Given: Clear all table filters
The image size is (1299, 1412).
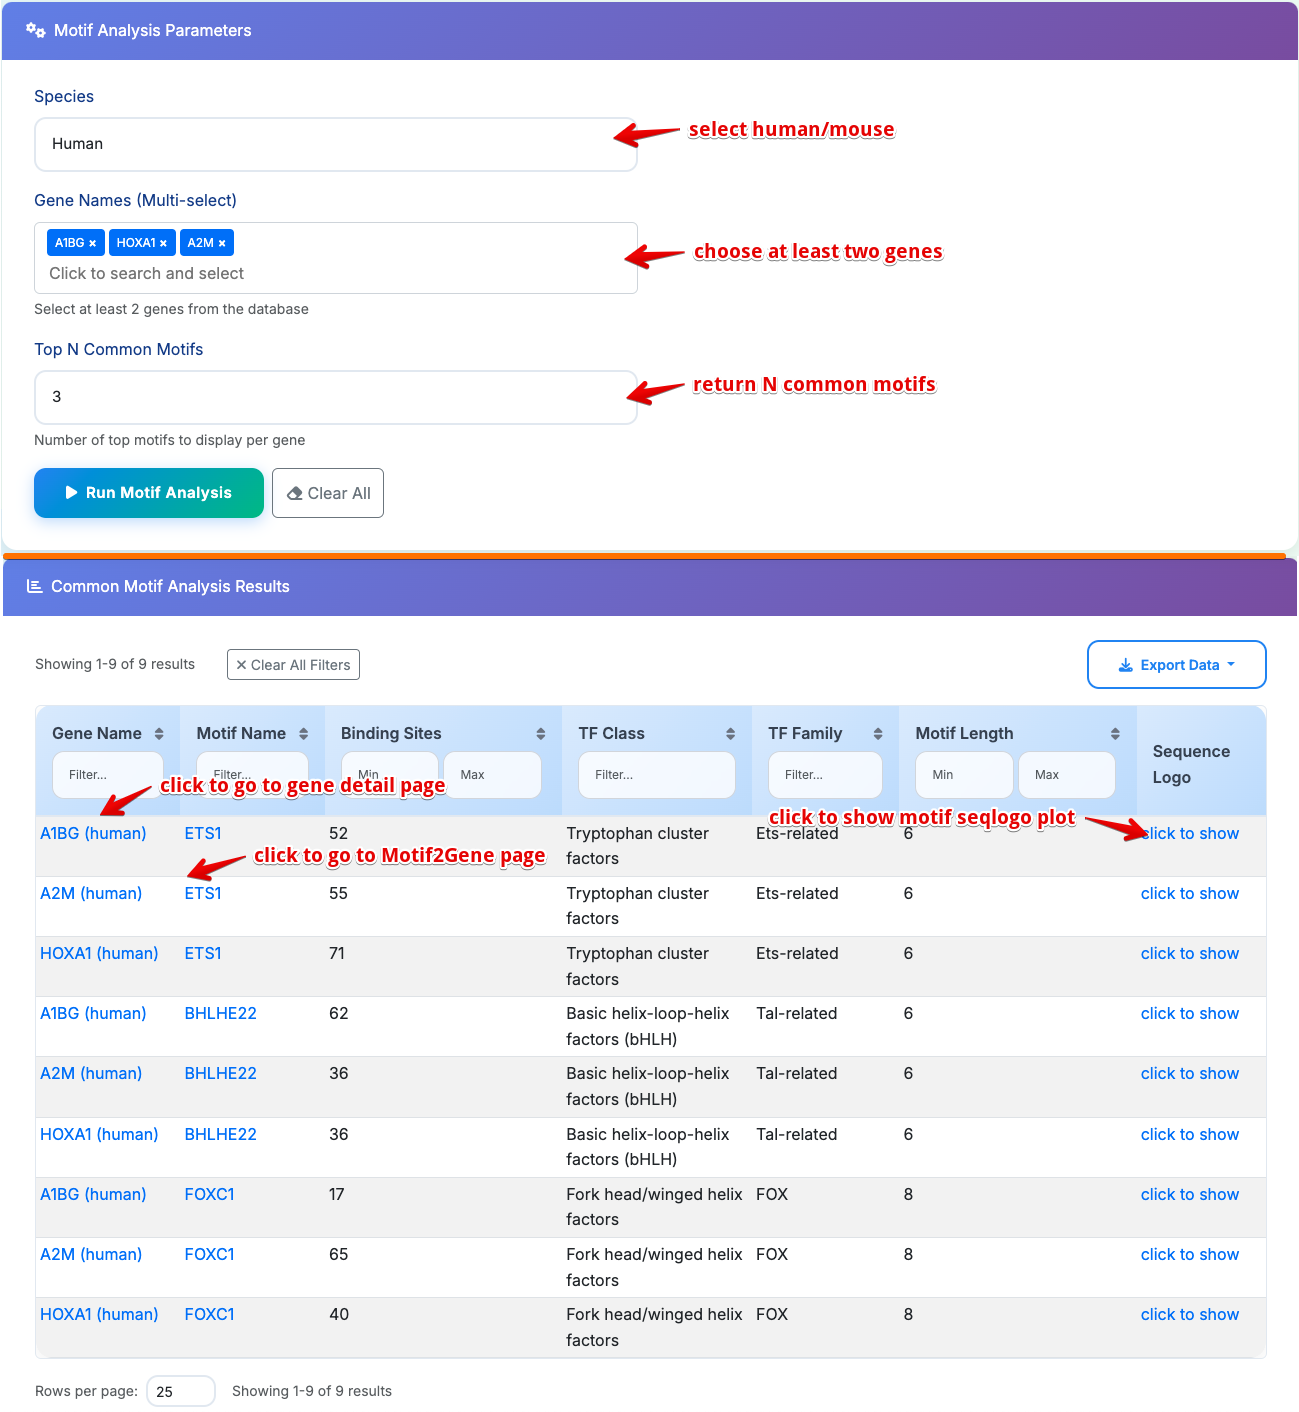Looking at the screenshot, I should click(293, 665).
